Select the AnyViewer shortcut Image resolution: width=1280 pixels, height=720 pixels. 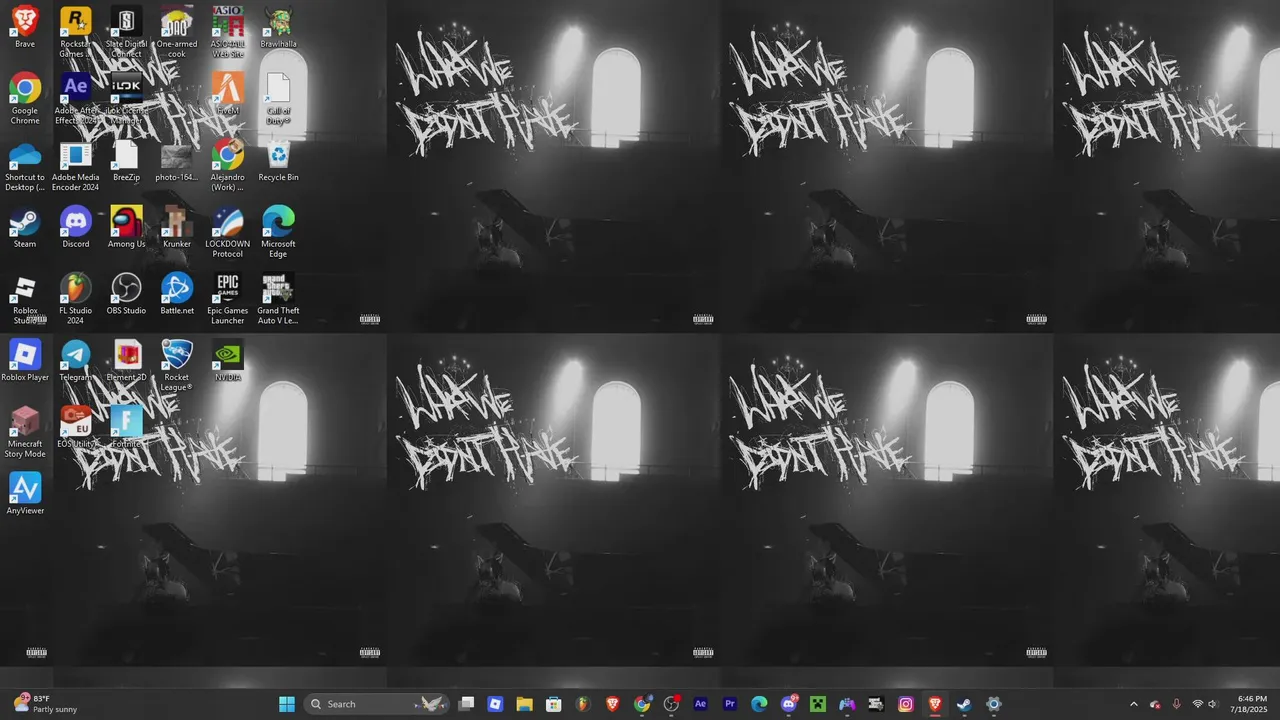coord(25,495)
